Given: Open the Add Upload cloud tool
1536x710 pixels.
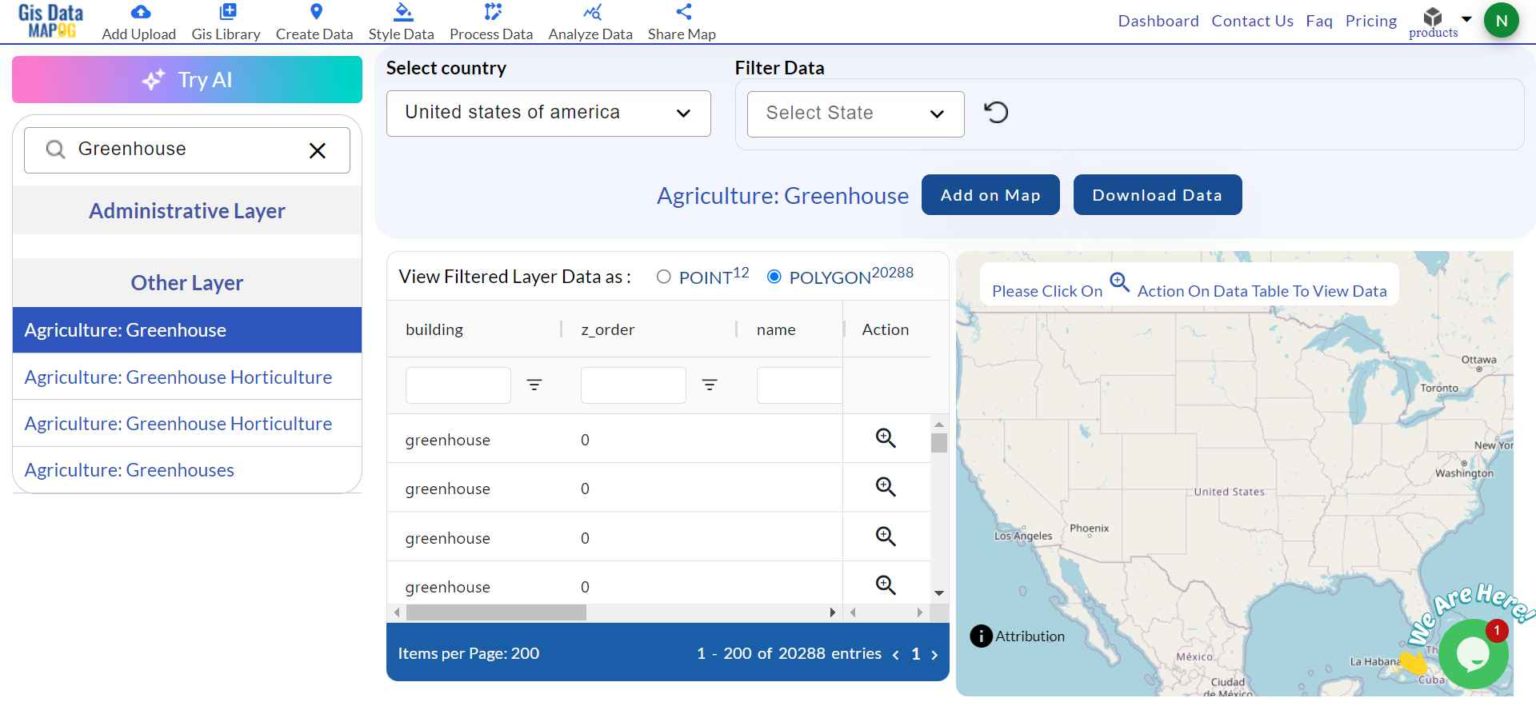Looking at the screenshot, I should [138, 20].
